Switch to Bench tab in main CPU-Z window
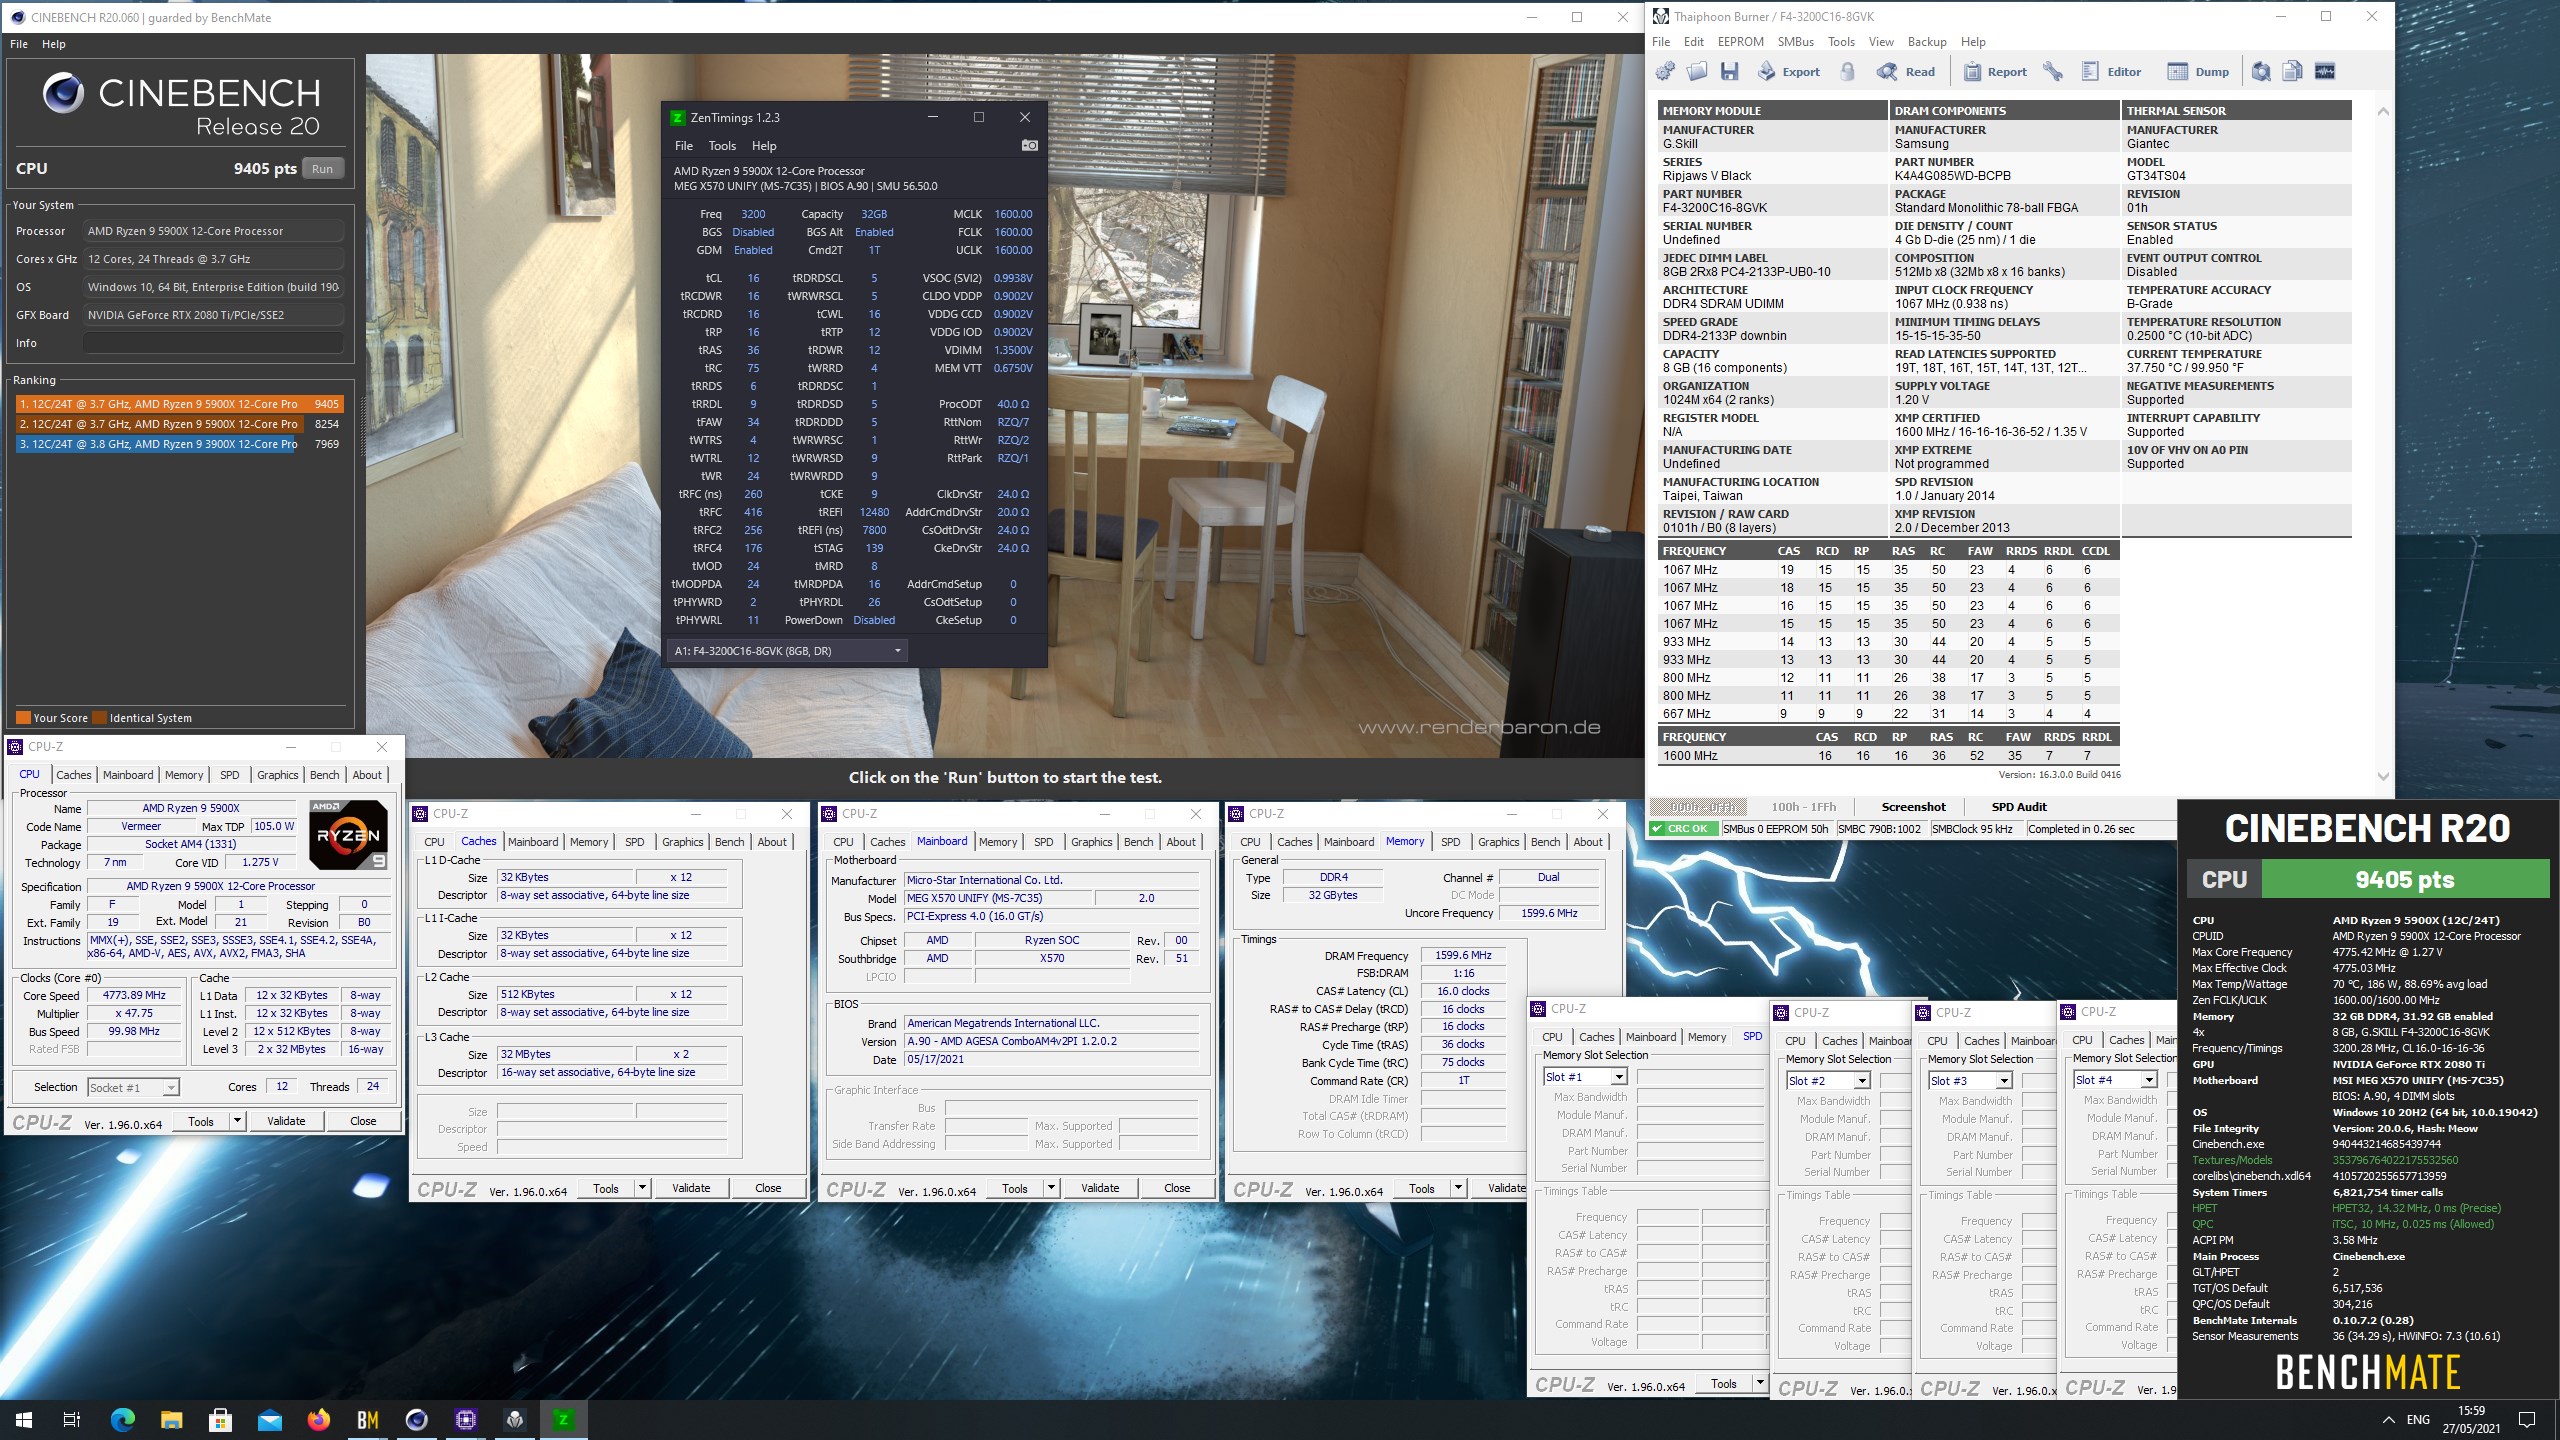This screenshot has width=2560, height=1440. [325, 775]
